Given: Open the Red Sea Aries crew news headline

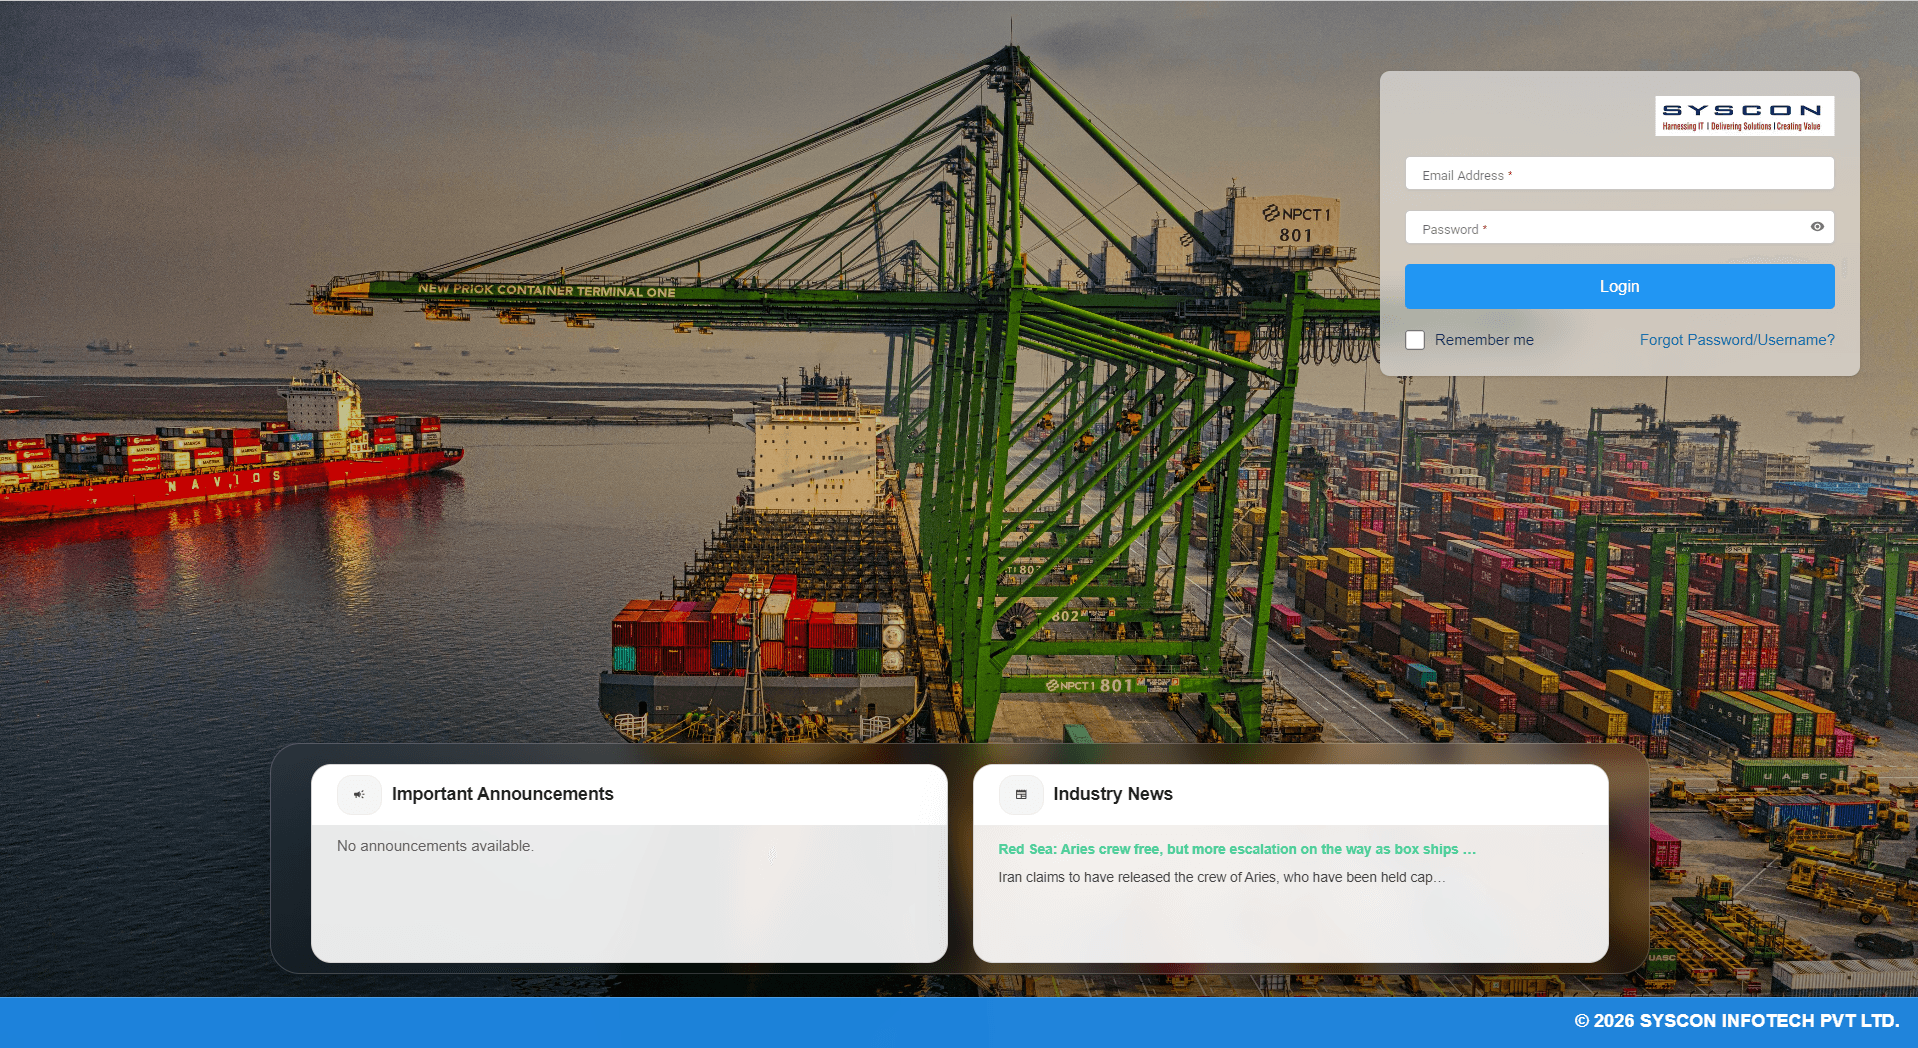Looking at the screenshot, I should tap(1236, 849).
